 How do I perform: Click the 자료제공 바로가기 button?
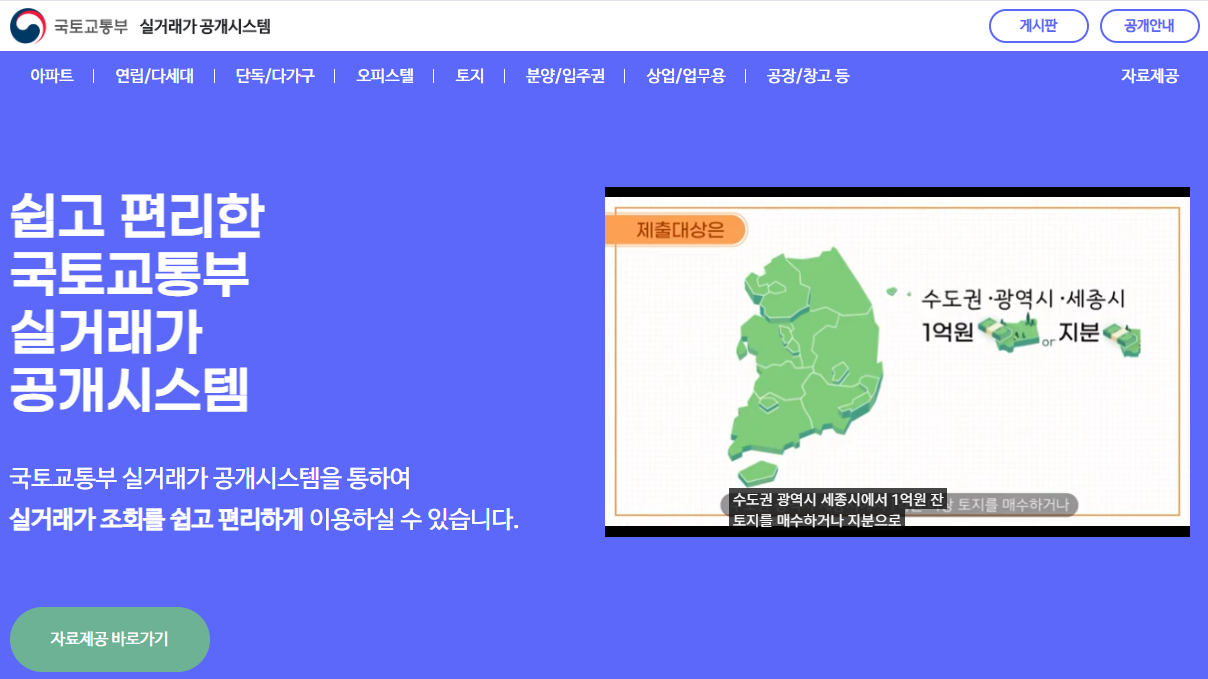pos(110,639)
